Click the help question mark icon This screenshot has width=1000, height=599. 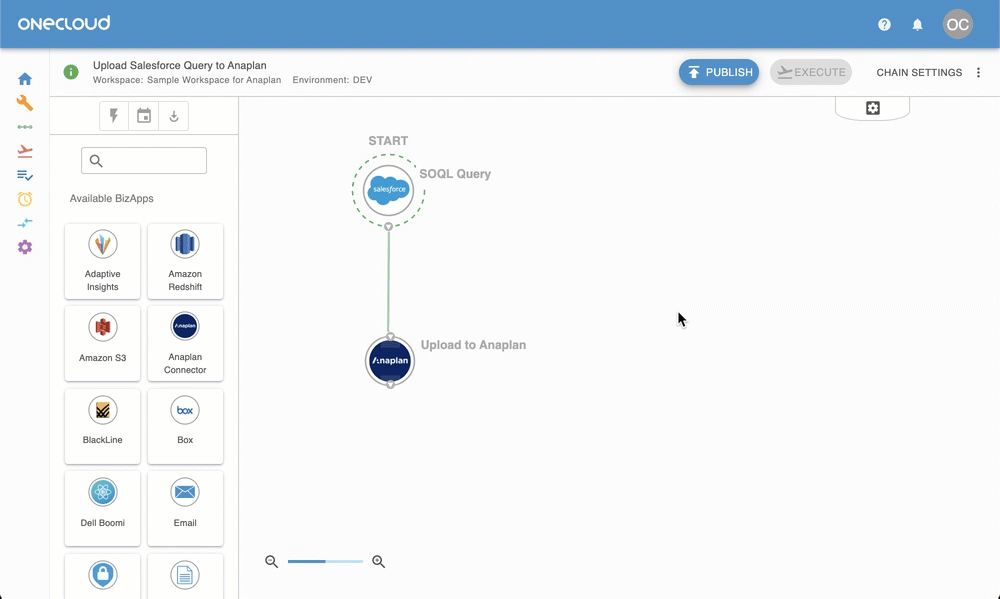coord(884,24)
